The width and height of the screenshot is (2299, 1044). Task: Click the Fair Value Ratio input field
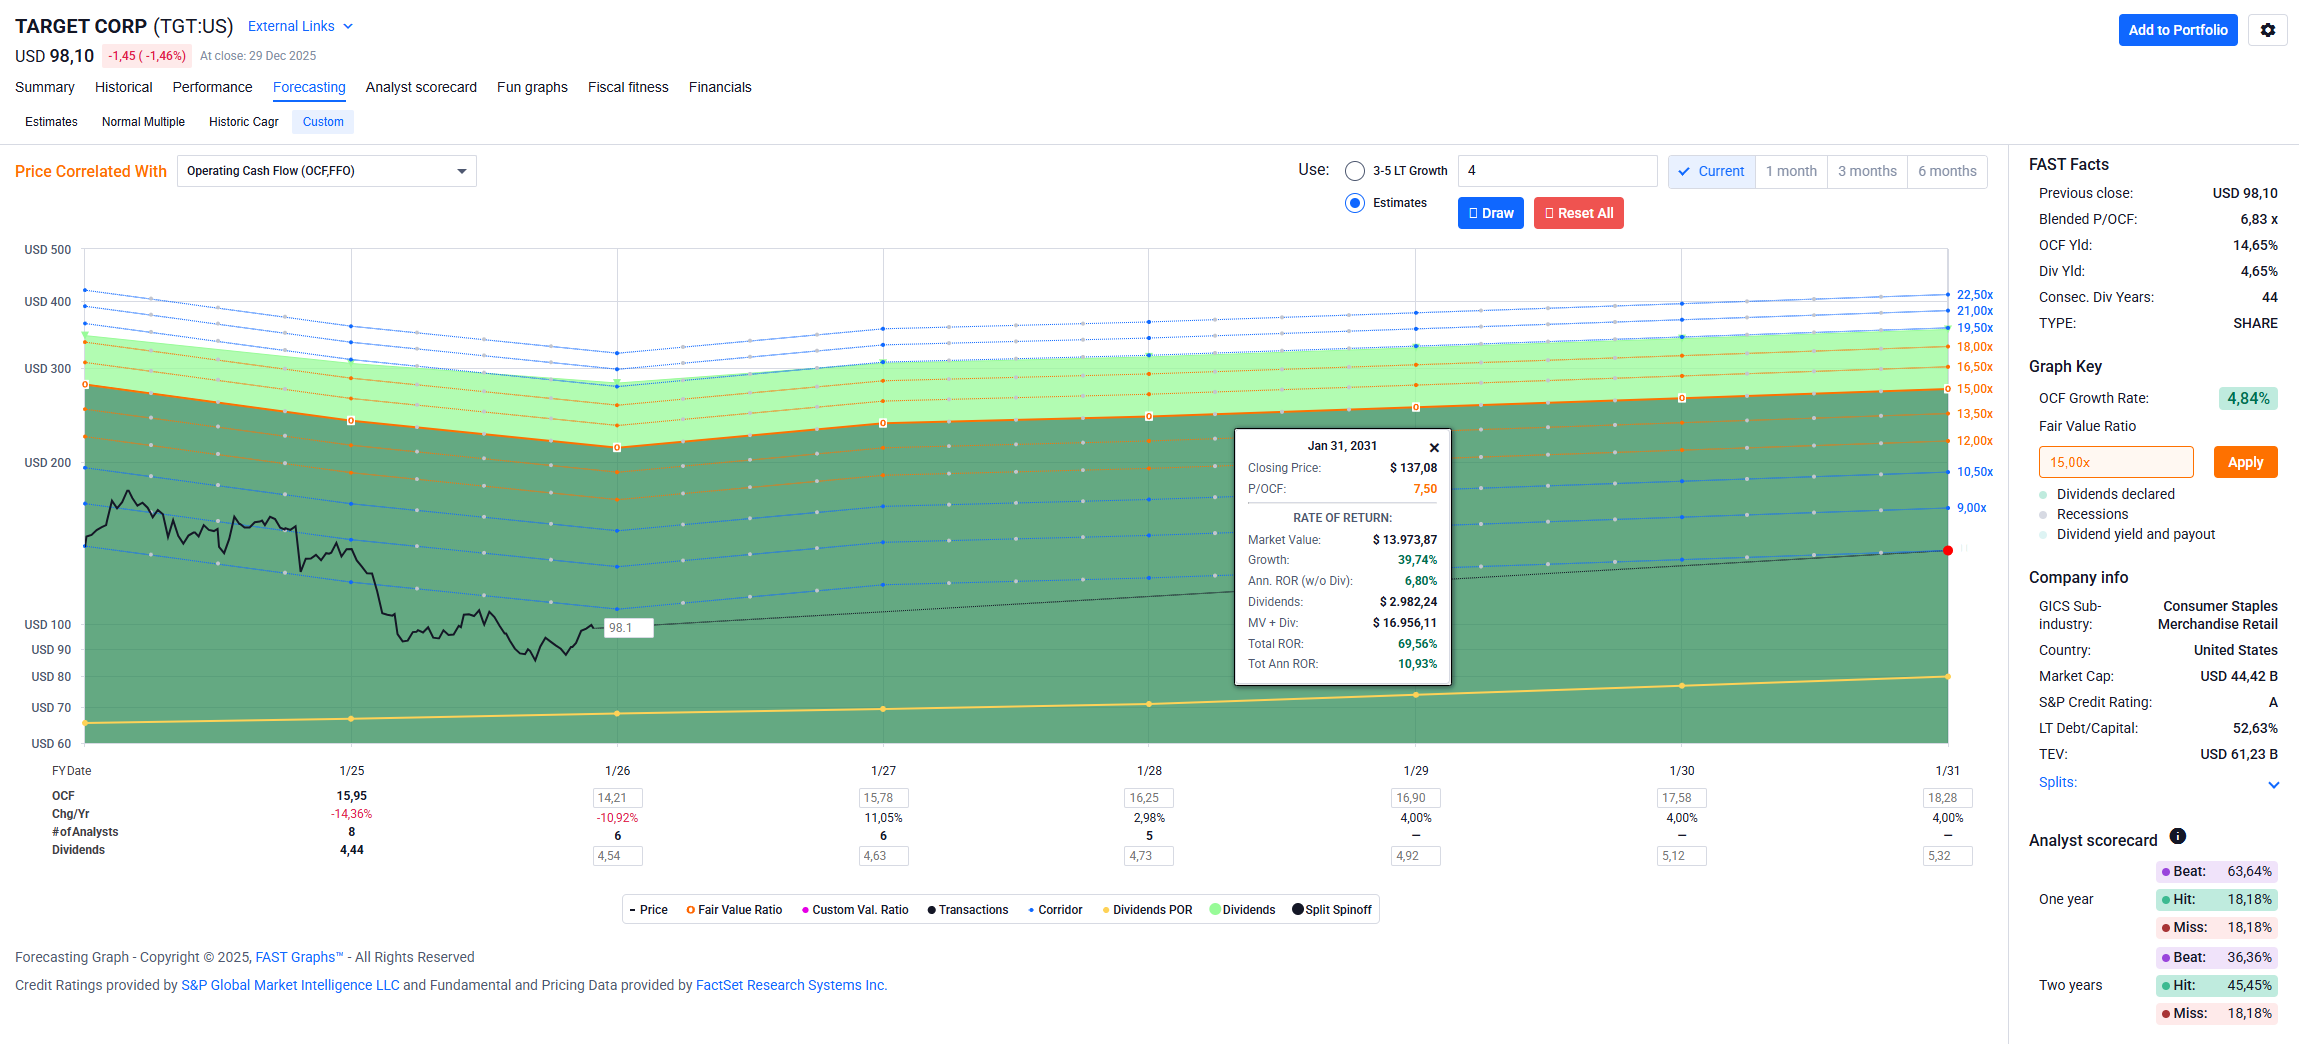coord(2115,462)
